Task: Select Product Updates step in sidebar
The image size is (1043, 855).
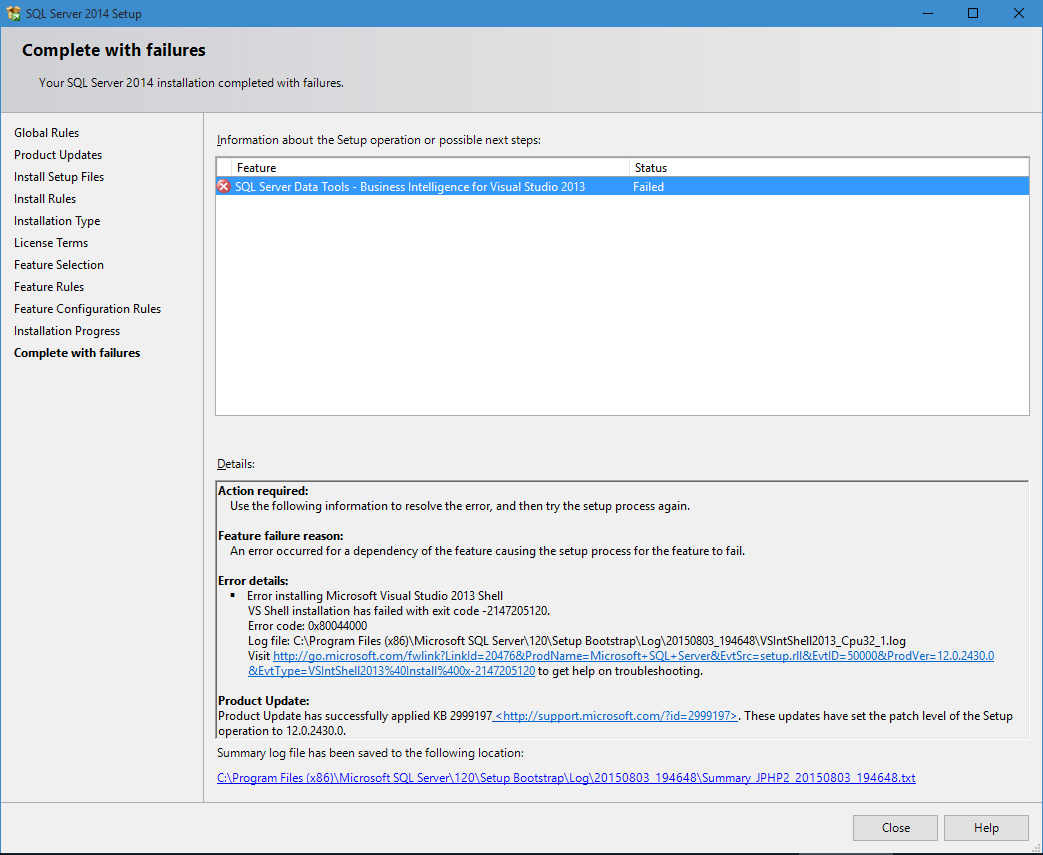Action: click(58, 155)
